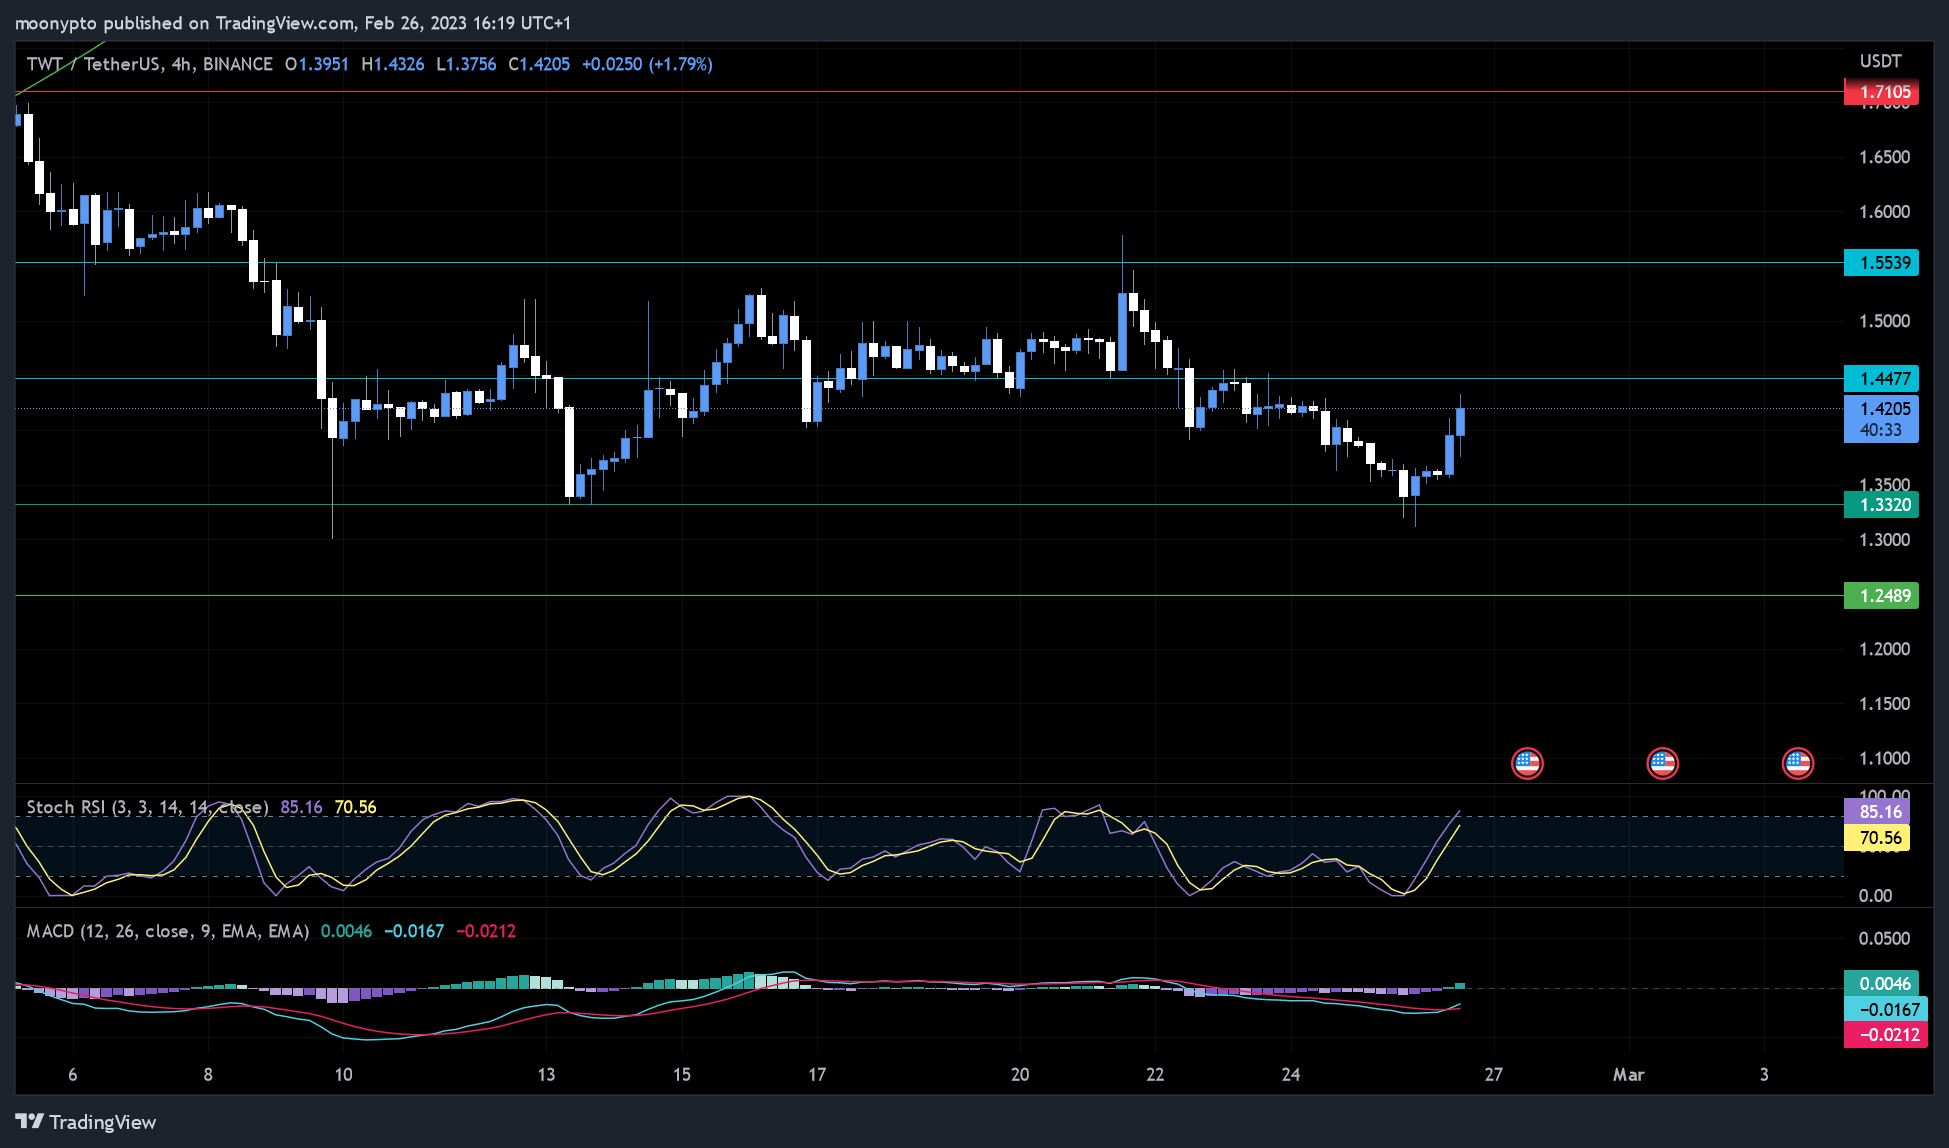Click the MACD indicator title

point(167,931)
